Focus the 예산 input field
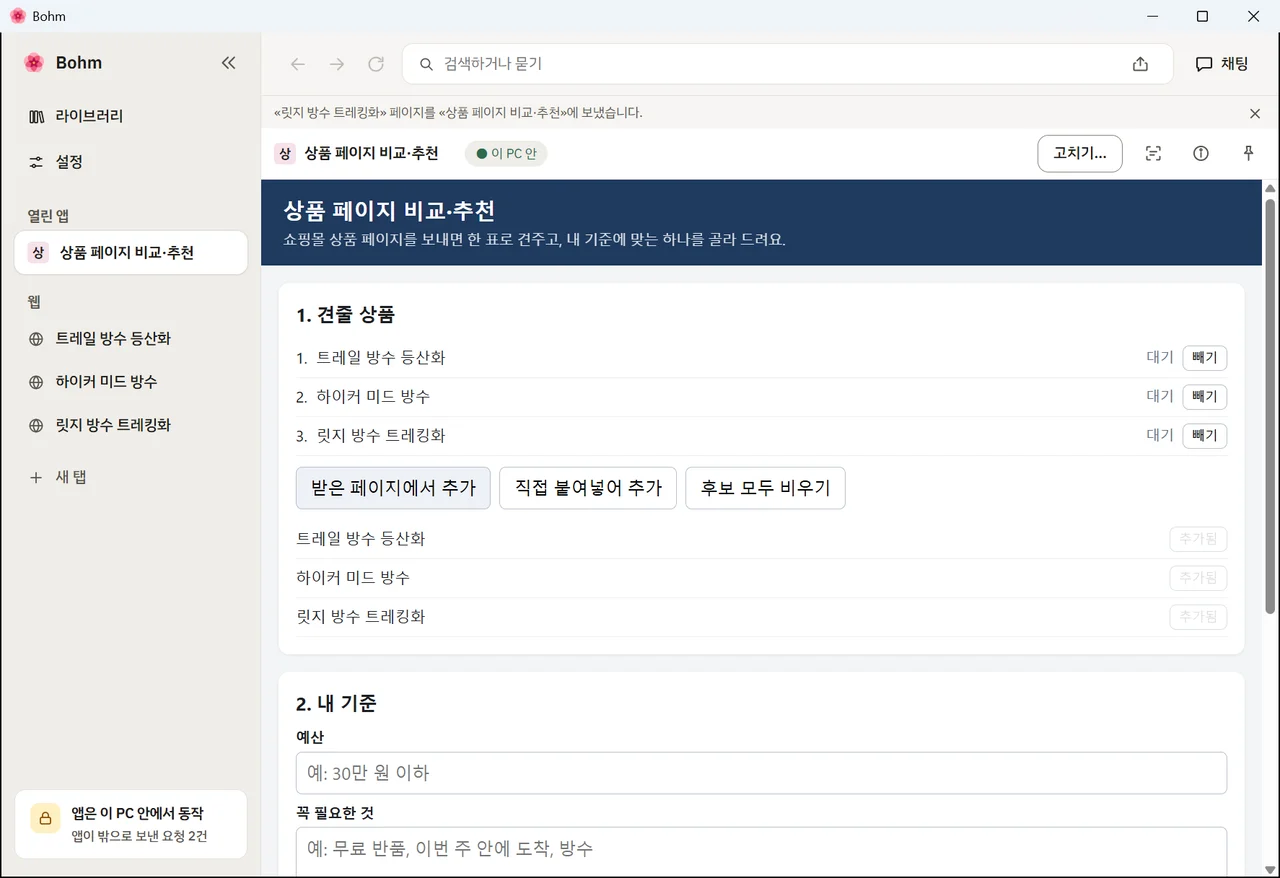This screenshot has width=1280, height=878. click(761, 773)
